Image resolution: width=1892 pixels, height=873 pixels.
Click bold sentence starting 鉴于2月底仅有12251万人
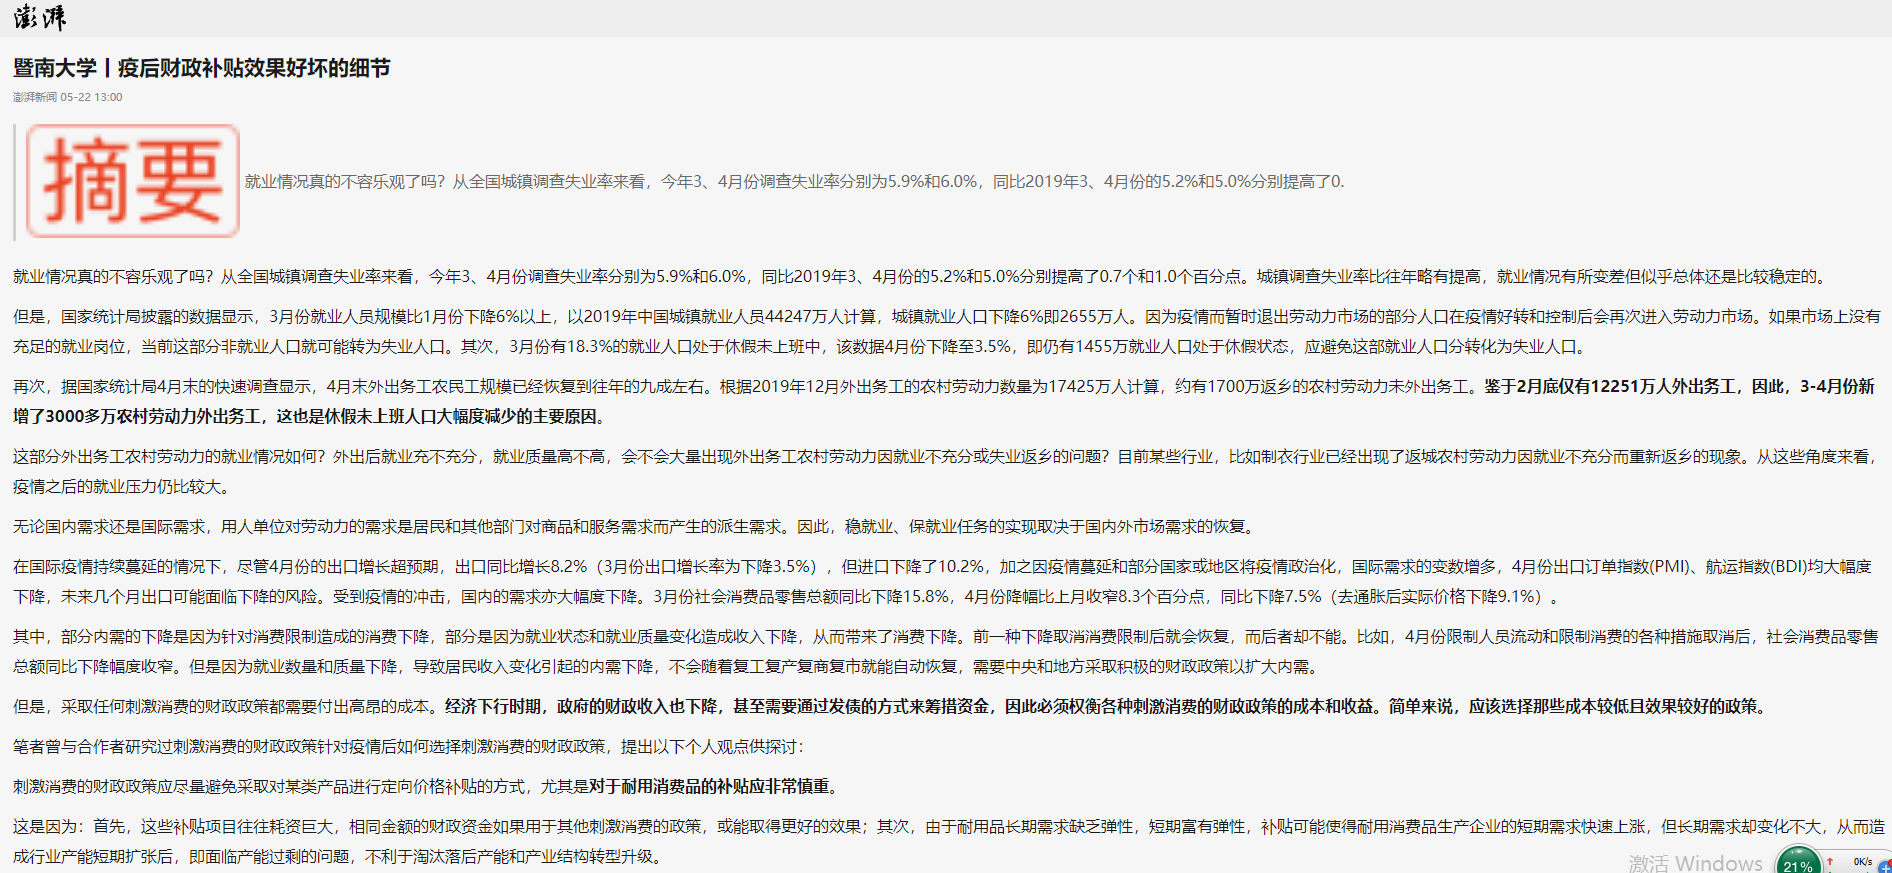tap(1678, 386)
